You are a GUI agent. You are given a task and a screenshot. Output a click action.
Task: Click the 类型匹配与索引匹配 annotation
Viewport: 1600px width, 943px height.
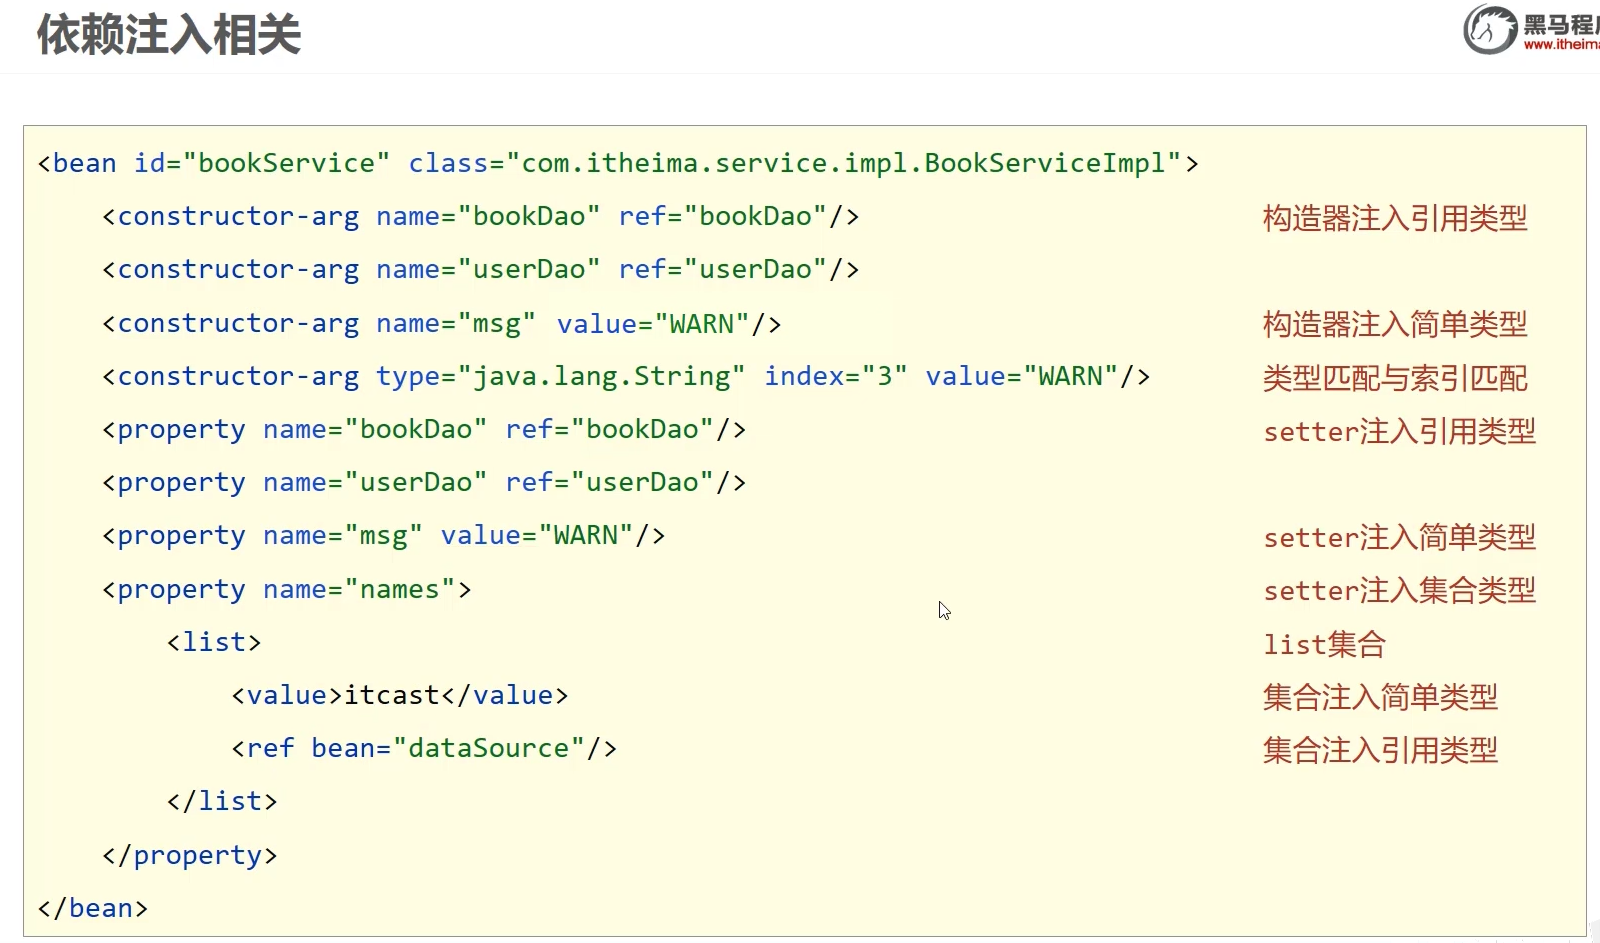click(x=1394, y=378)
